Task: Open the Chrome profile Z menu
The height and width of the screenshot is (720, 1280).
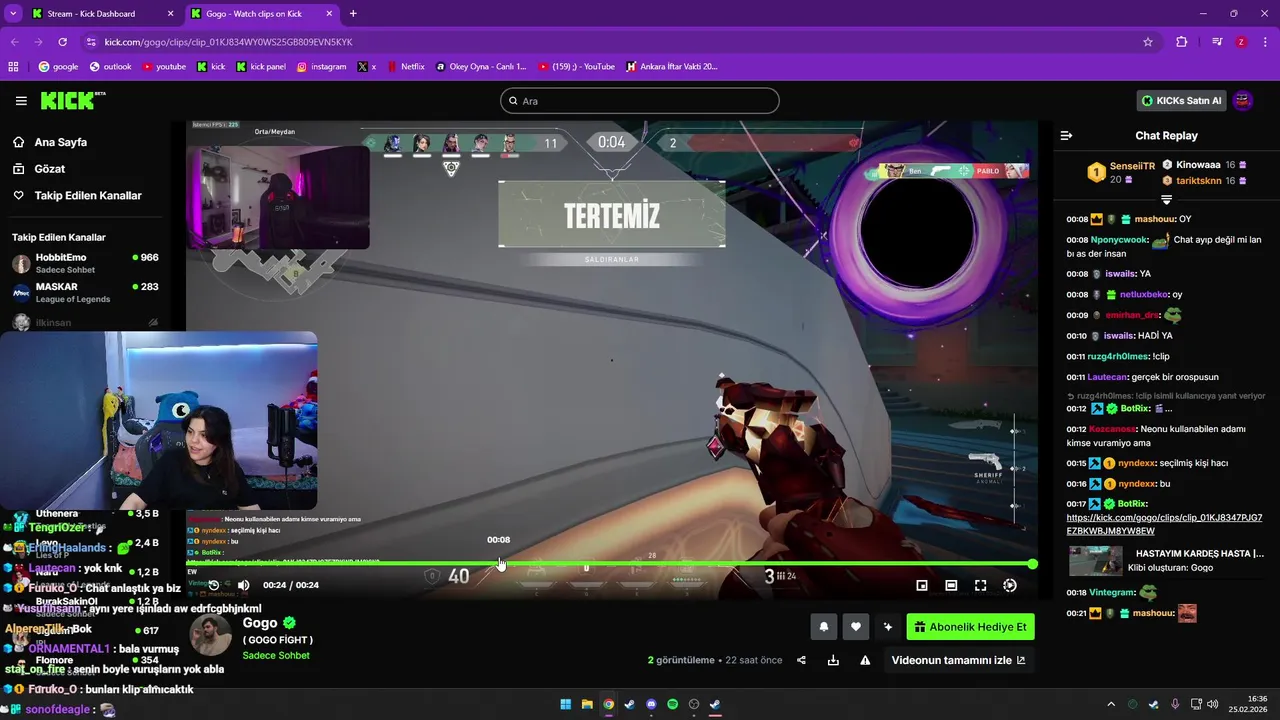Action: coord(1241,42)
